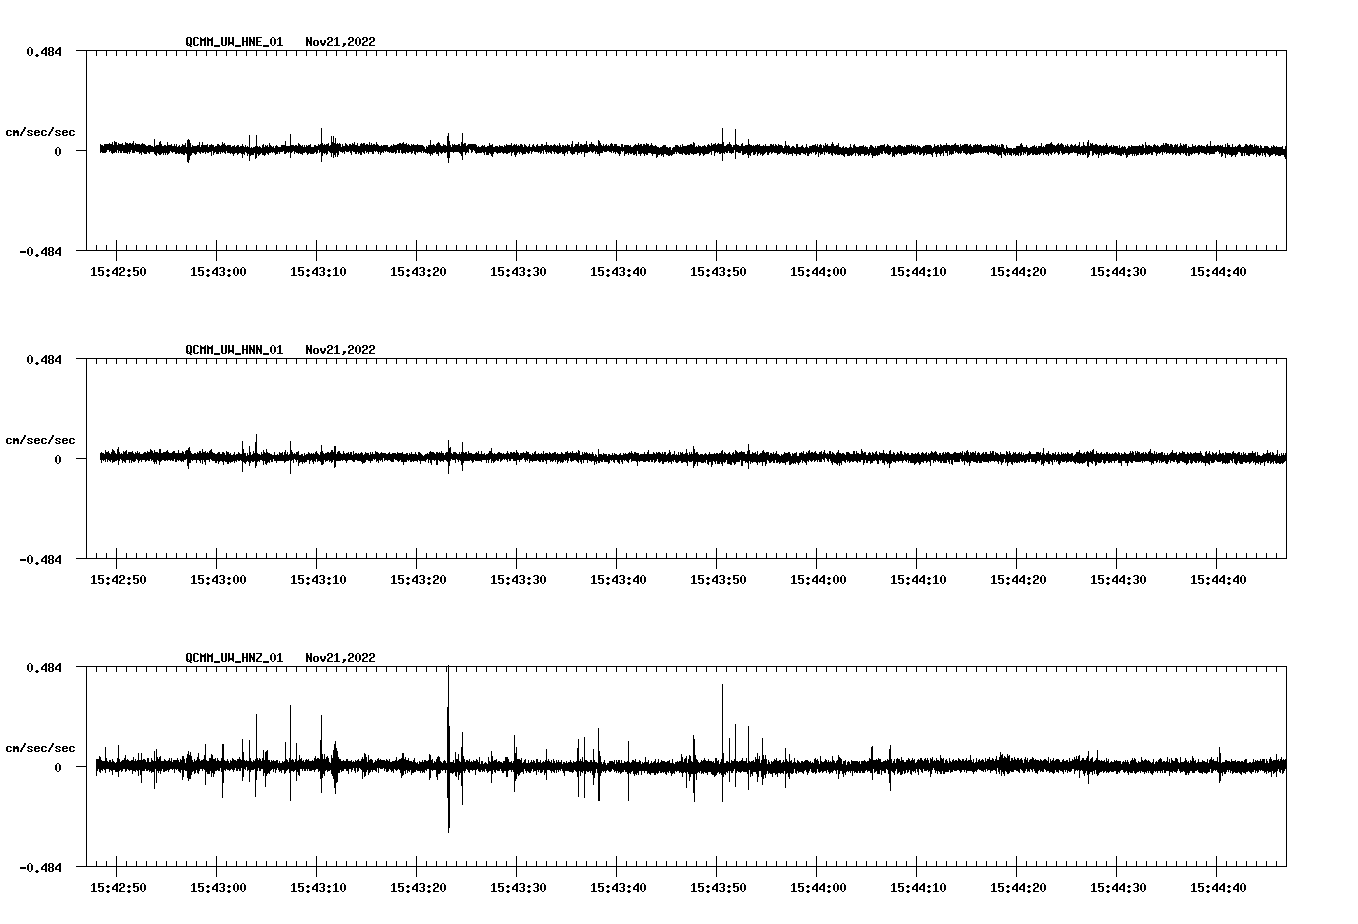The image size is (1358, 924).
Task: Click the 15:44:30 time label under HNN plot
Action: pos(1118,580)
